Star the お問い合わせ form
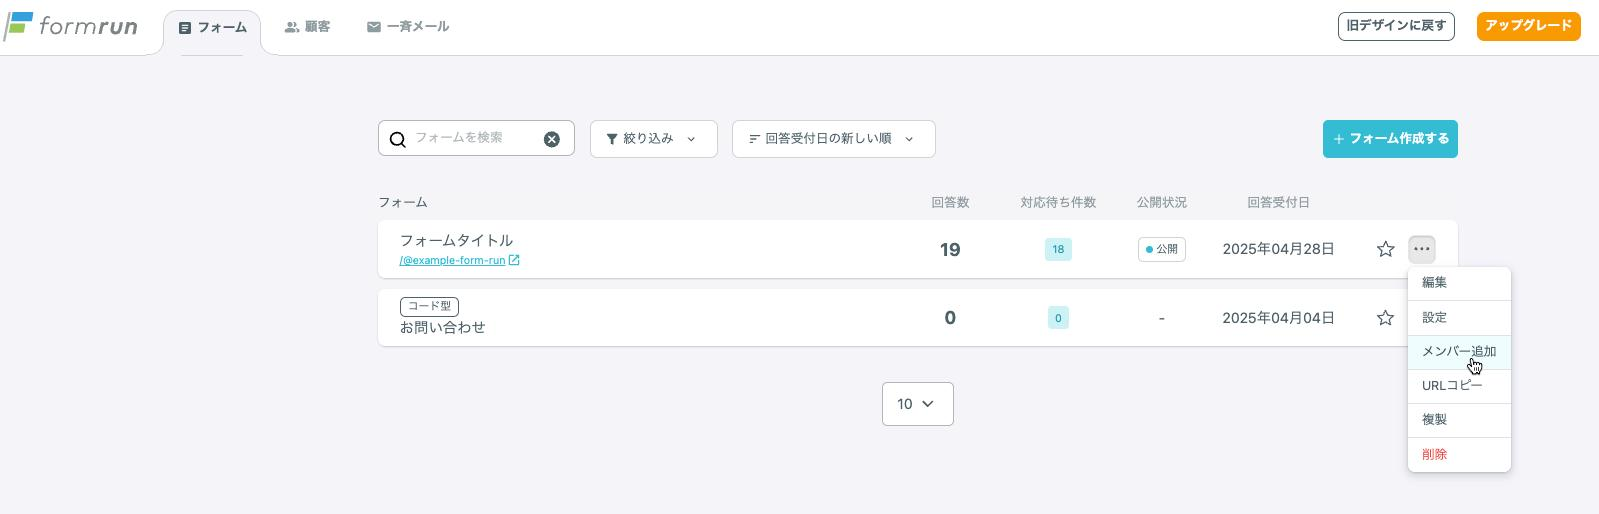Image resolution: width=1599 pixels, height=514 pixels. [x=1385, y=318]
